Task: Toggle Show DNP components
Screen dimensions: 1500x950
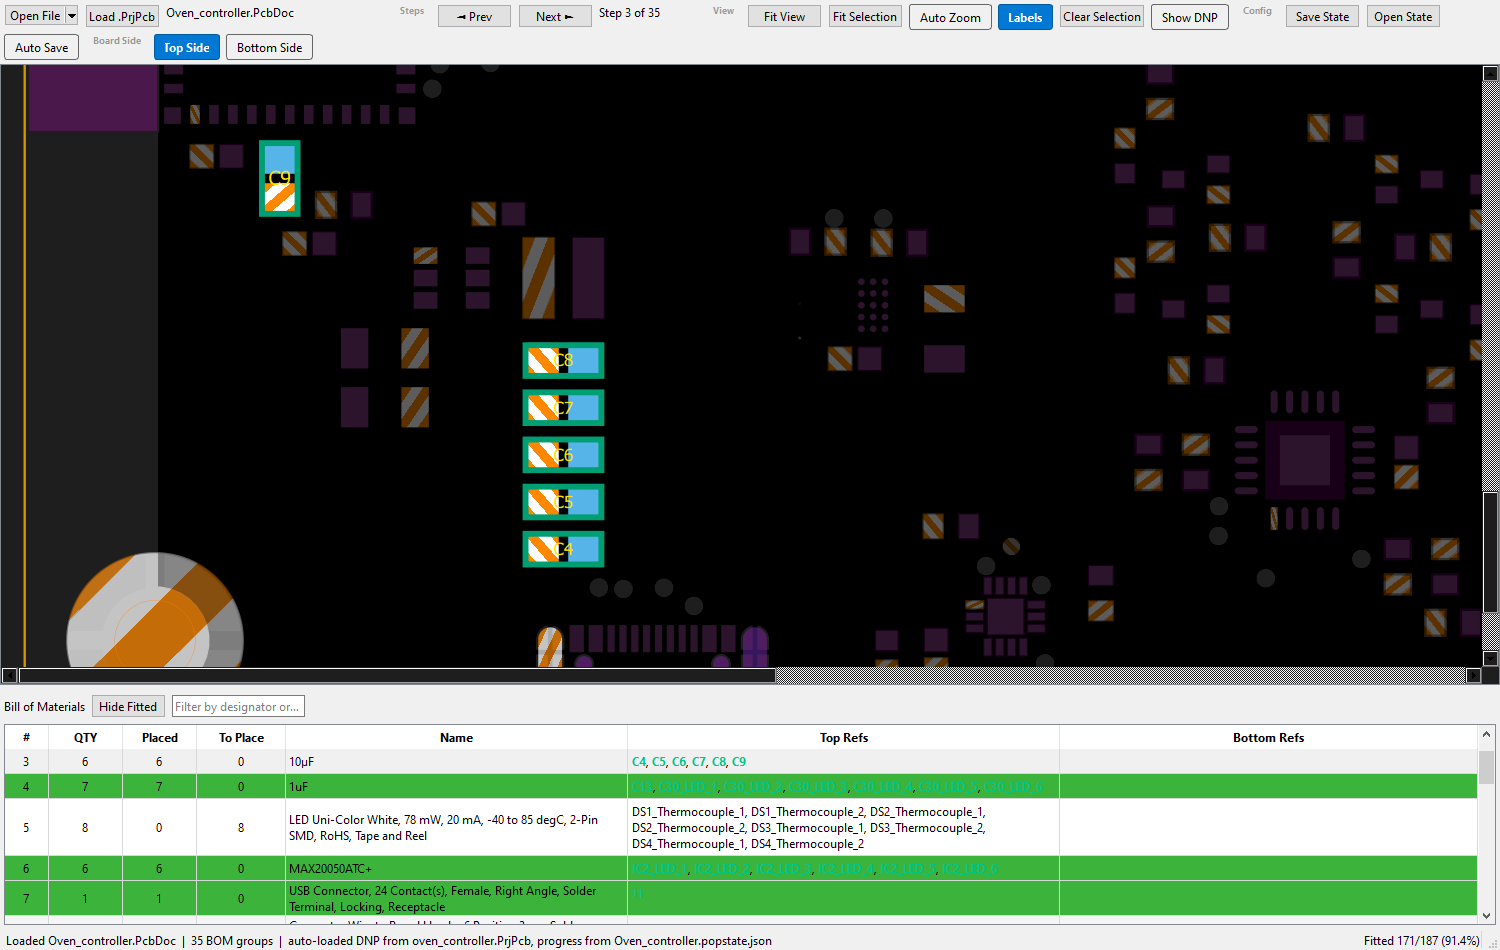Action: [1189, 17]
